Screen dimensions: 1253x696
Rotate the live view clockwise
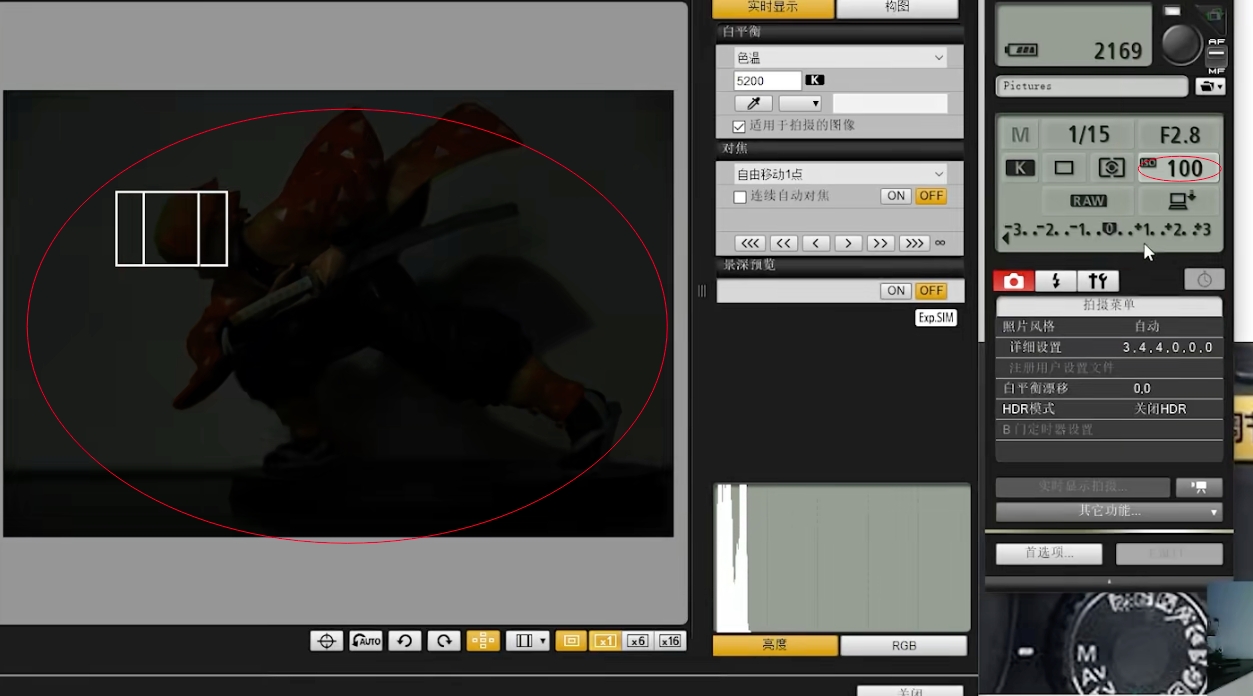click(x=444, y=641)
